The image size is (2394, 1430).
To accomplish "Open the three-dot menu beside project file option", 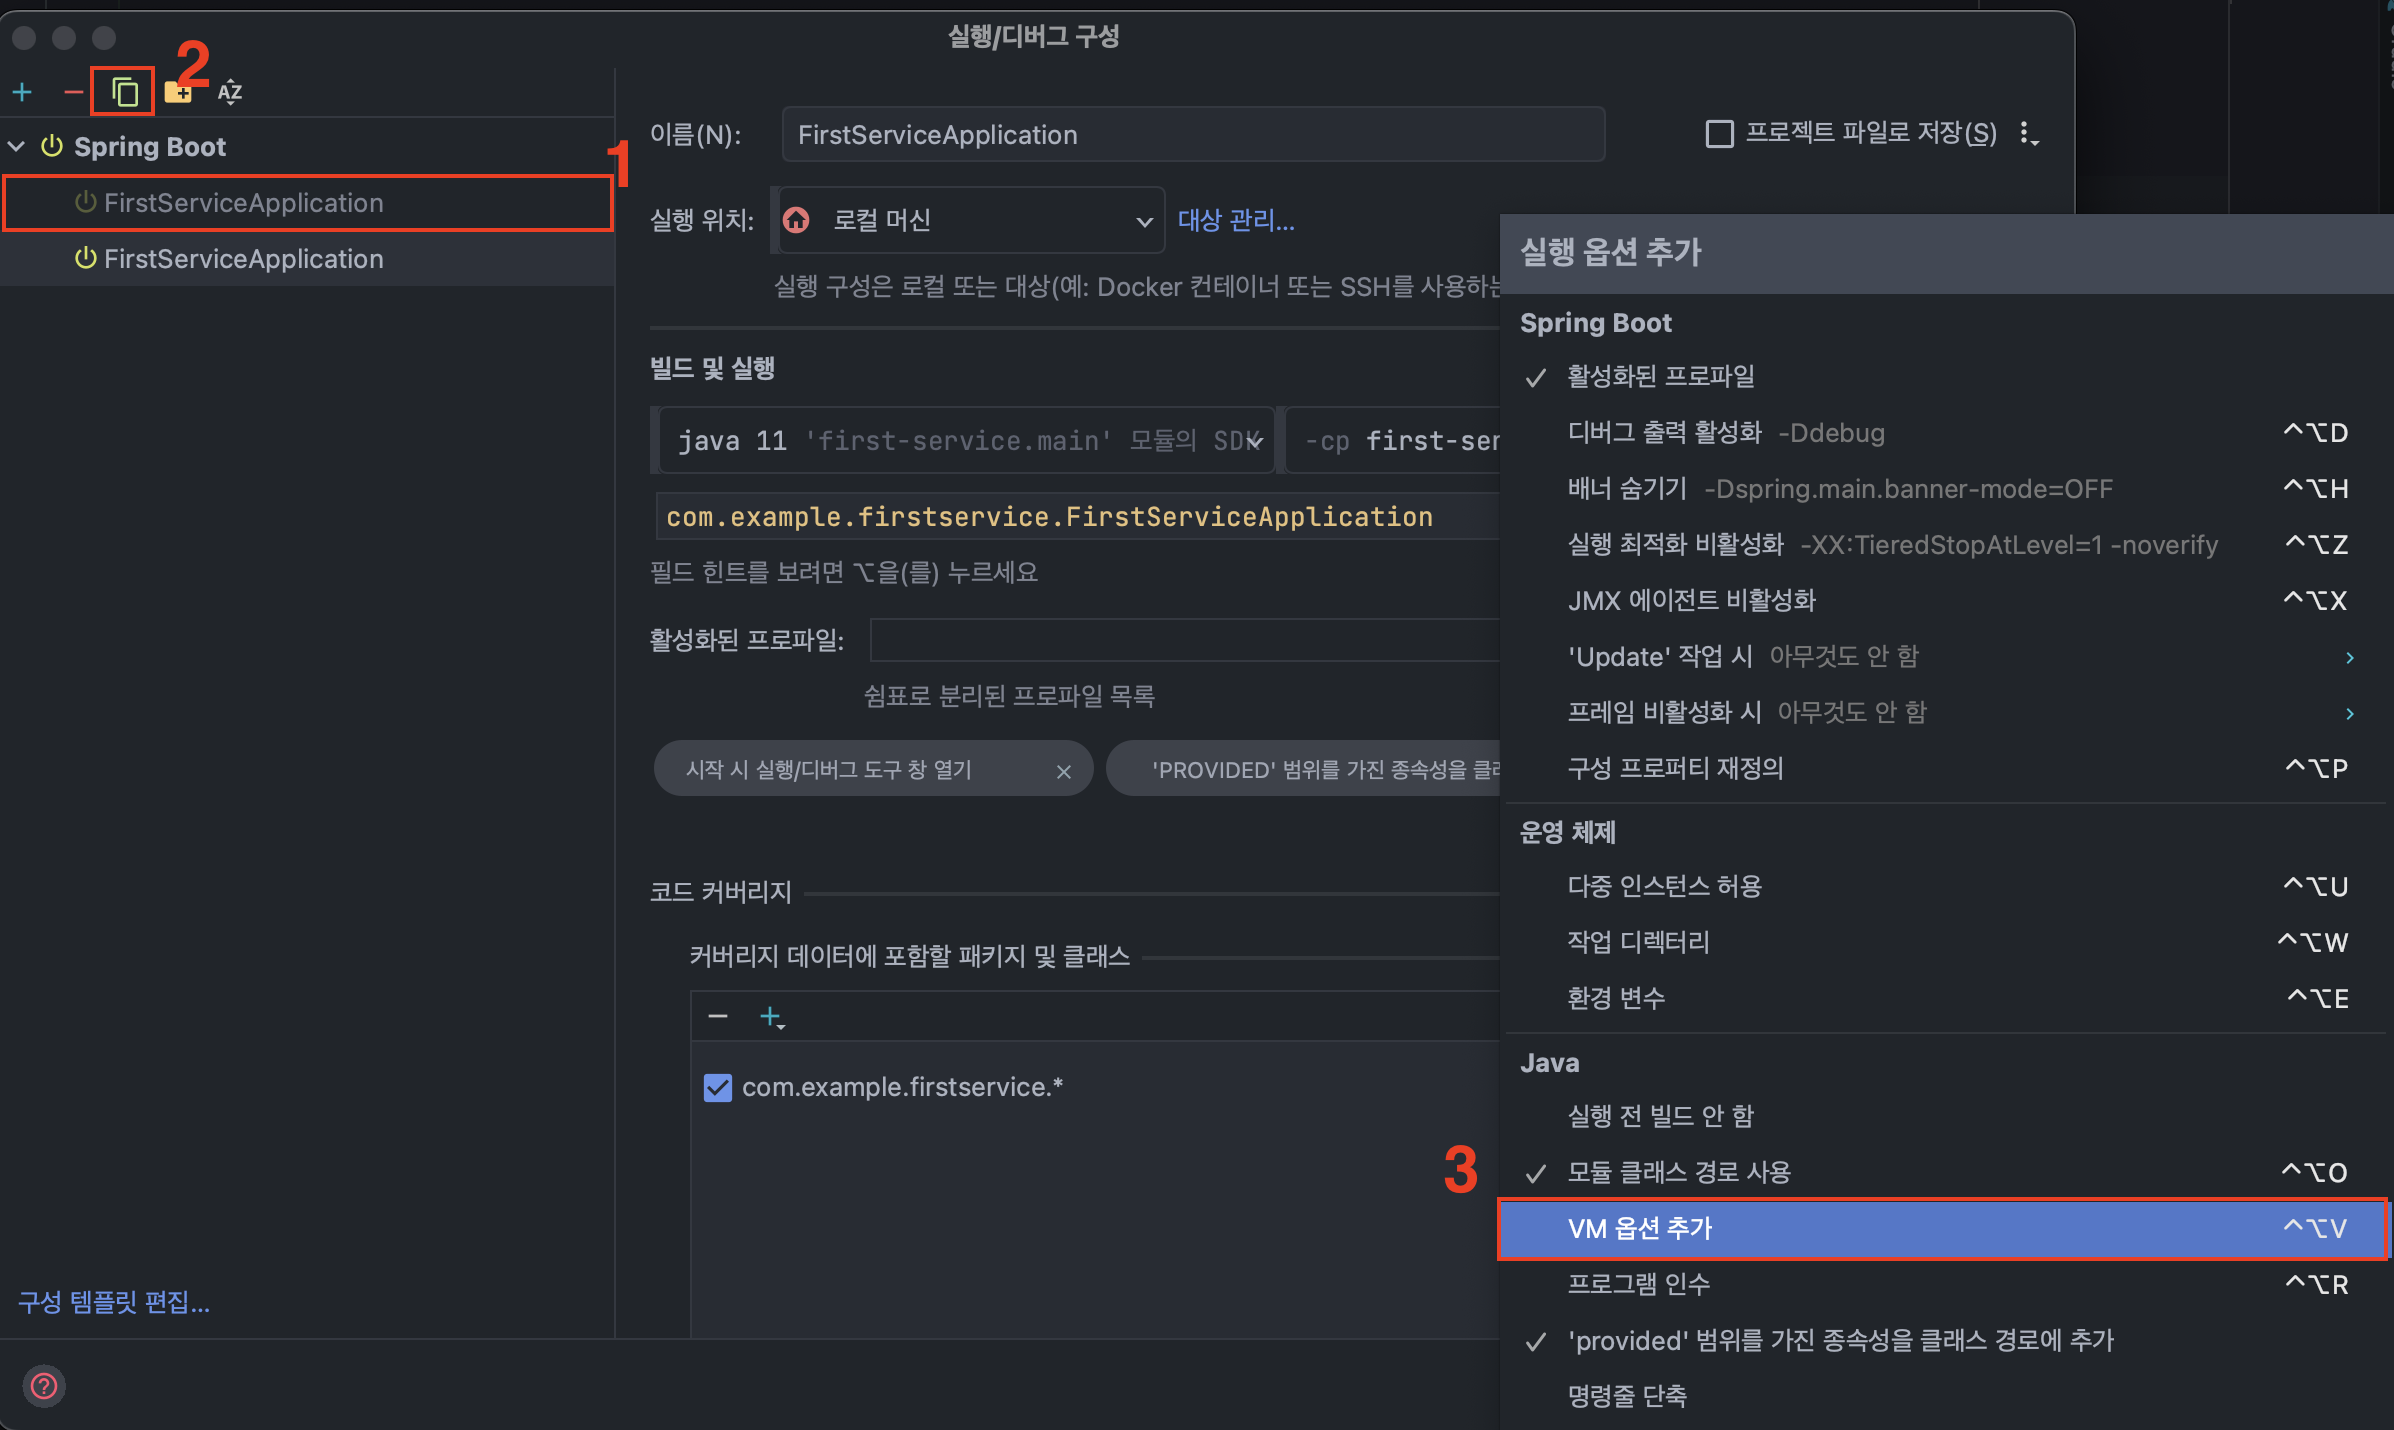I will pyautogui.click(x=2027, y=134).
